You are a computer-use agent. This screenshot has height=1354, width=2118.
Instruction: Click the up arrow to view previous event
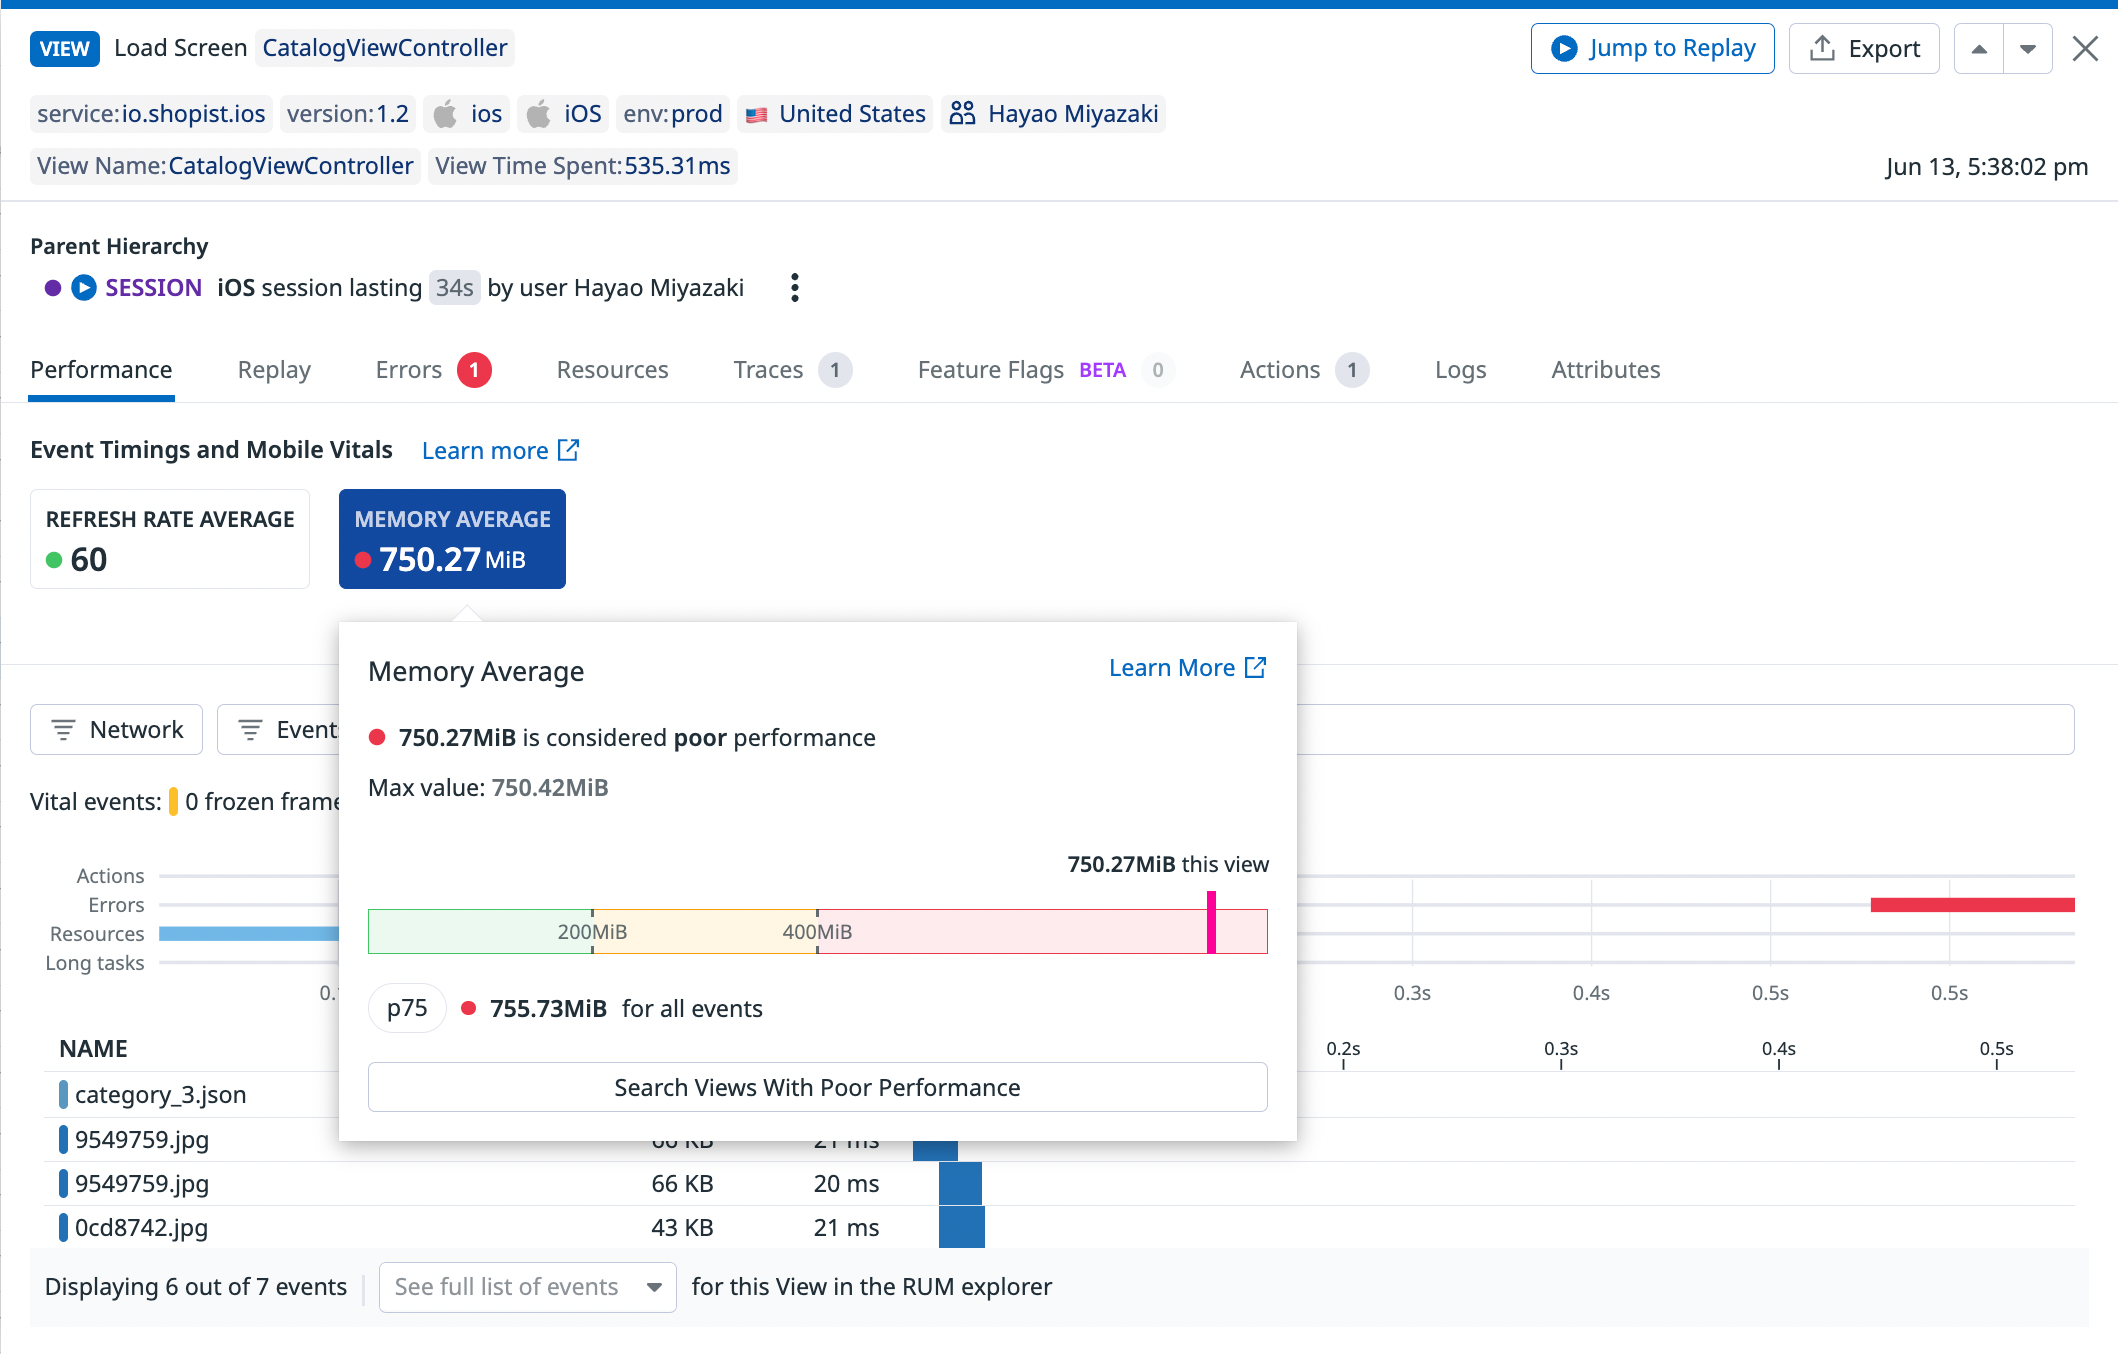[x=1978, y=48]
